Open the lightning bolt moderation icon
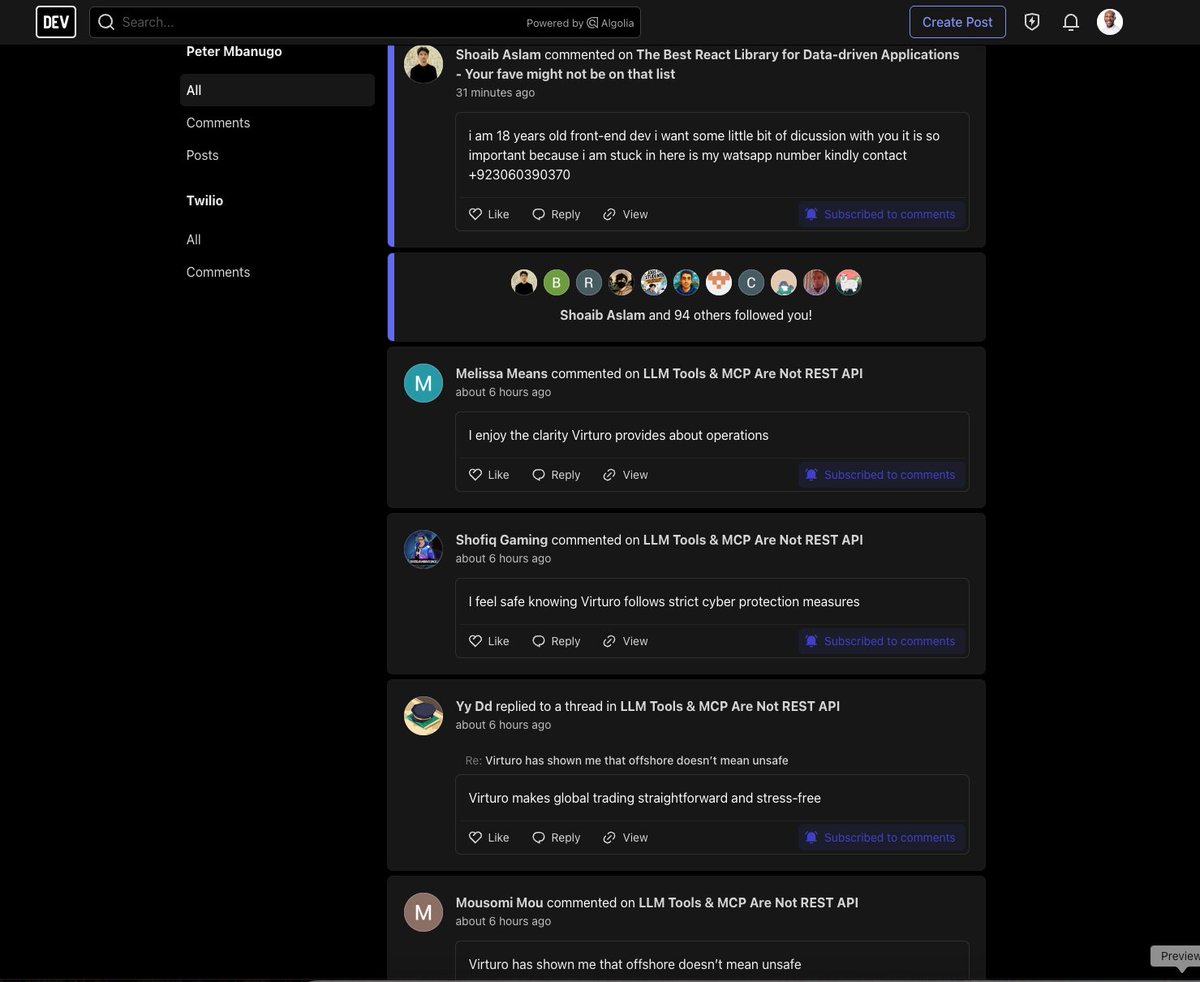This screenshot has height=982, width=1200. [x=1032, y=22]
